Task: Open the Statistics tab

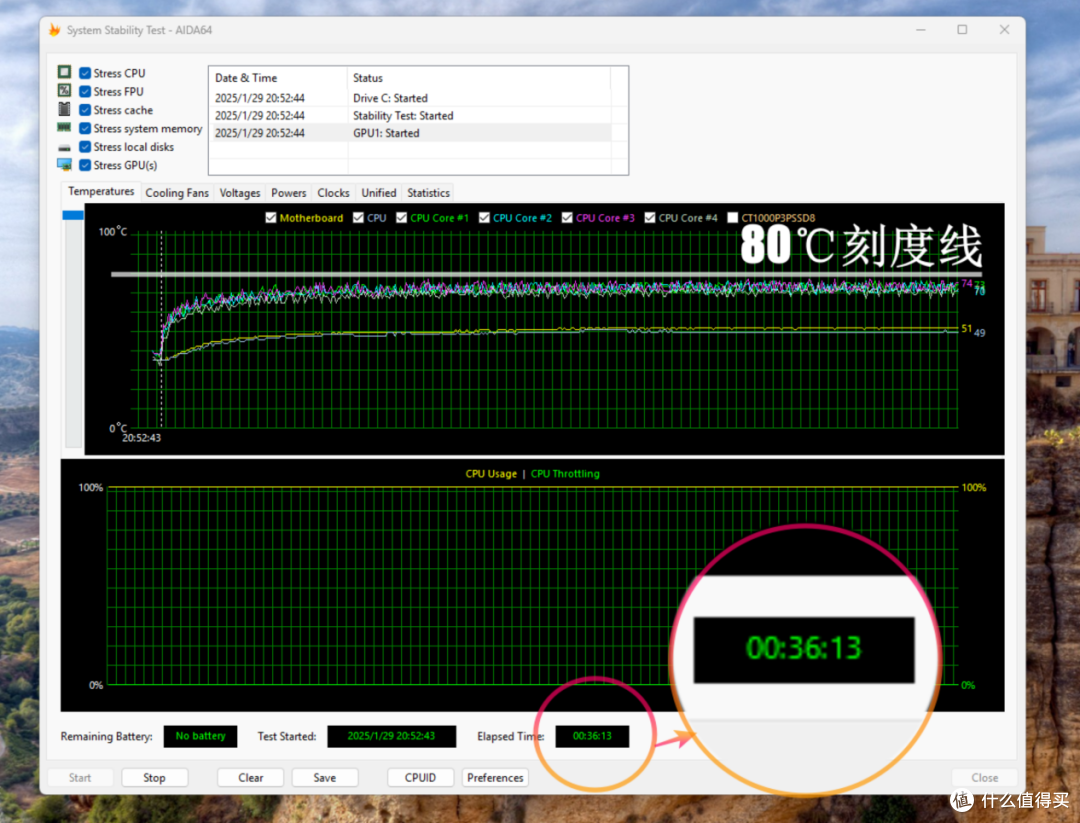Action: (428, 193)
